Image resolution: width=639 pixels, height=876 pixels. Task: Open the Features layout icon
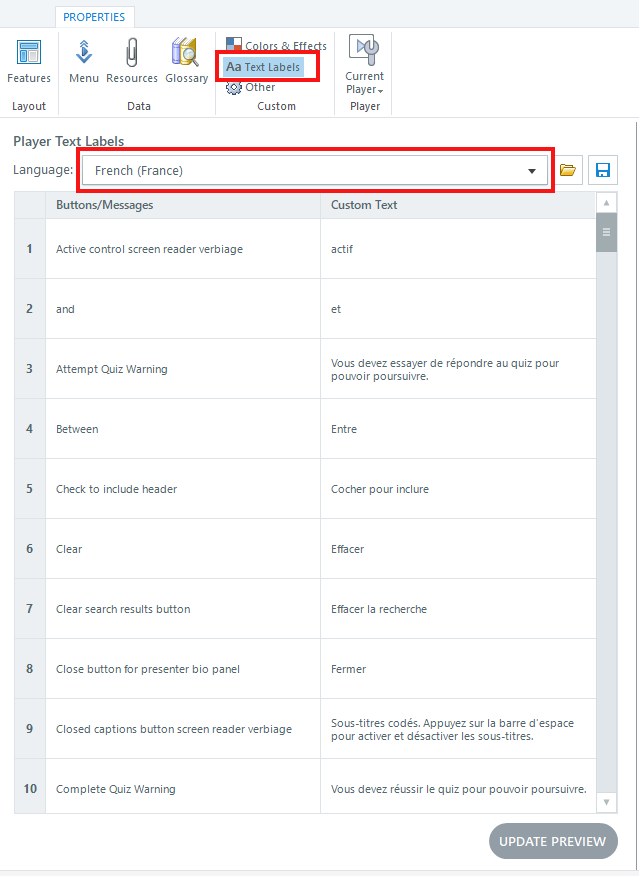click(x=29, y=61)
